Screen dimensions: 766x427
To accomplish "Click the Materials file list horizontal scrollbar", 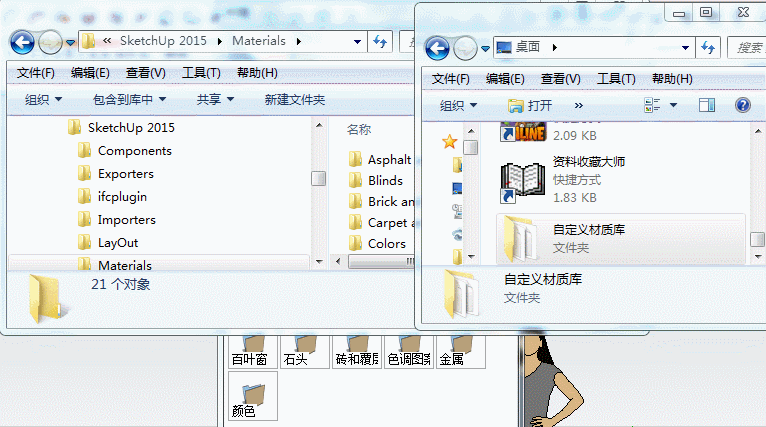I will click(382, 261).
